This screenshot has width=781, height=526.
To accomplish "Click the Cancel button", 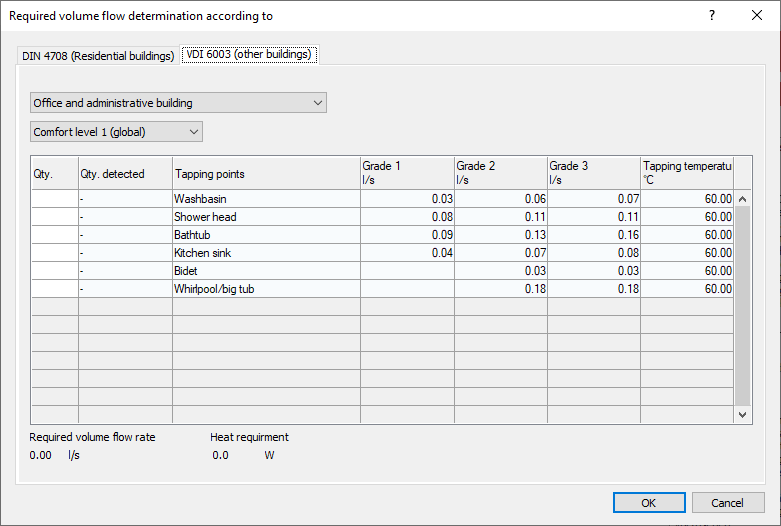I will (728, 503).
